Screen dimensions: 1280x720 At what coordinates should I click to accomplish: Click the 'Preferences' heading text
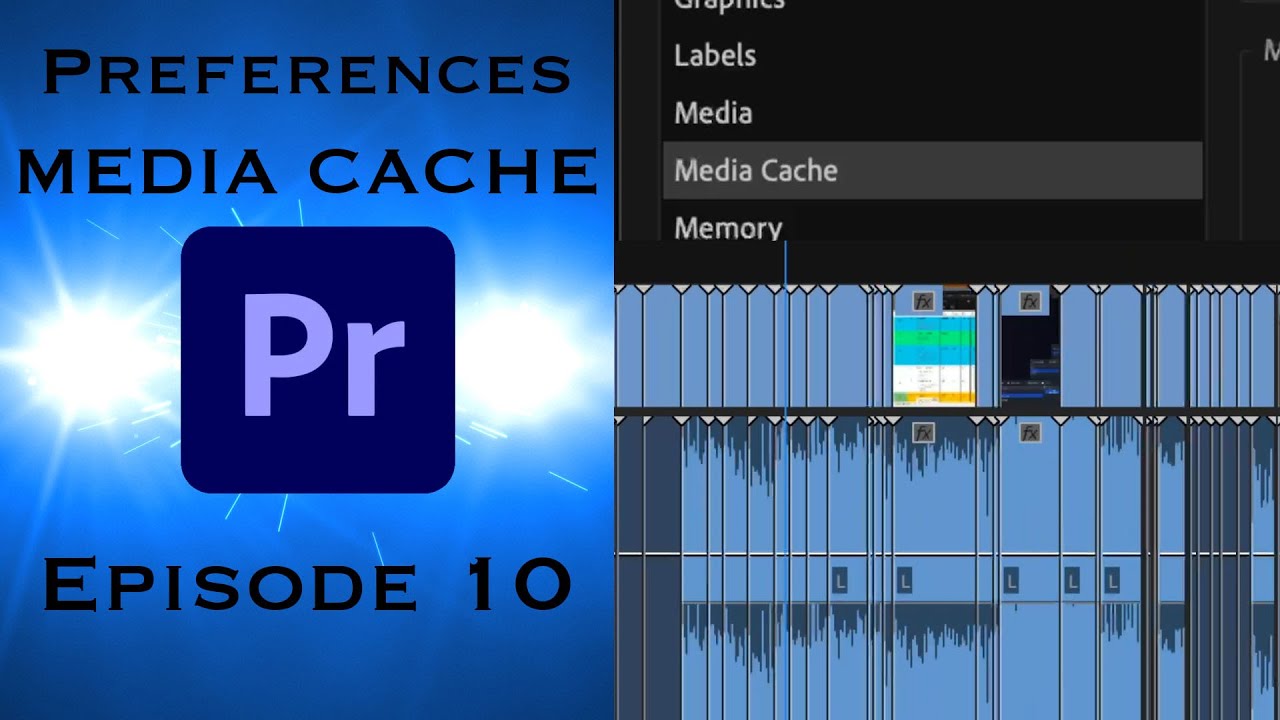click(307, 73)
